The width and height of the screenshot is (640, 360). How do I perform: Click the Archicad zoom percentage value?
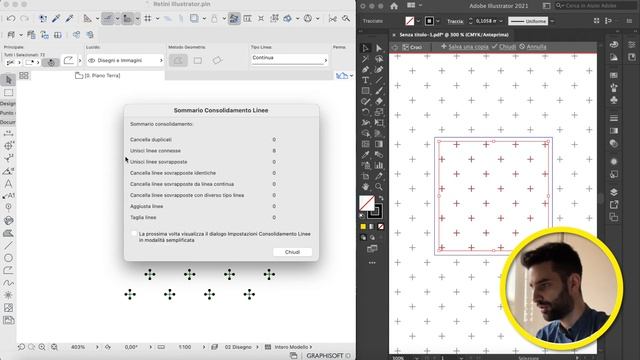[x=78, y=347]
